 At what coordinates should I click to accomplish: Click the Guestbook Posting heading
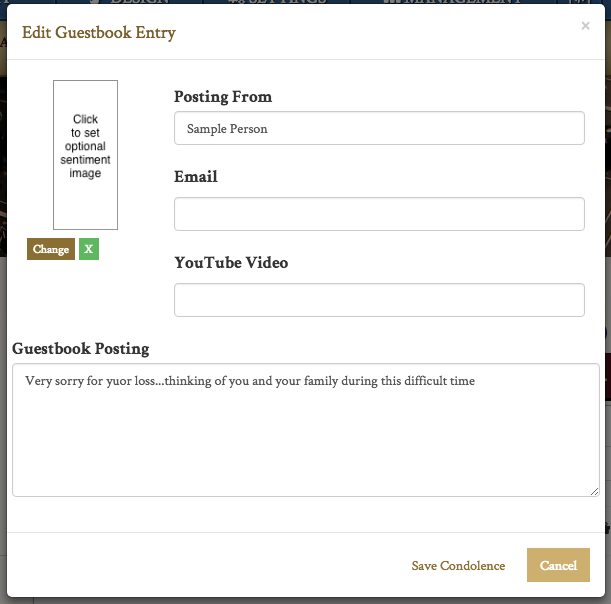[x=81, y=349]
